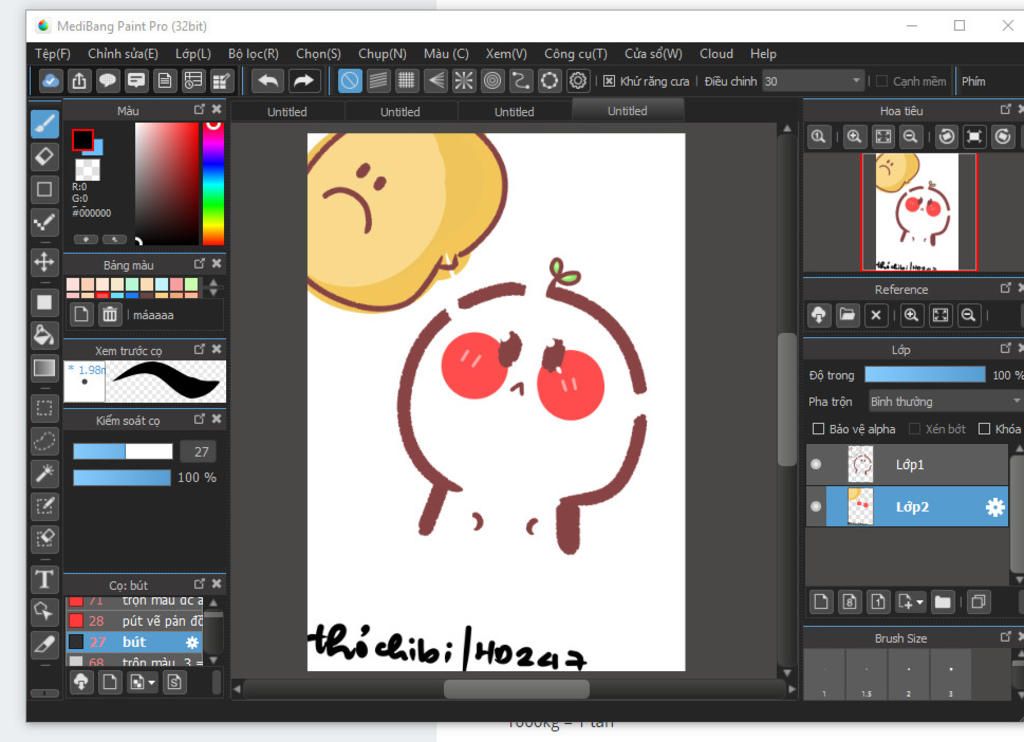Step the Bảng màu palette rows arrows

pos(214,287)
